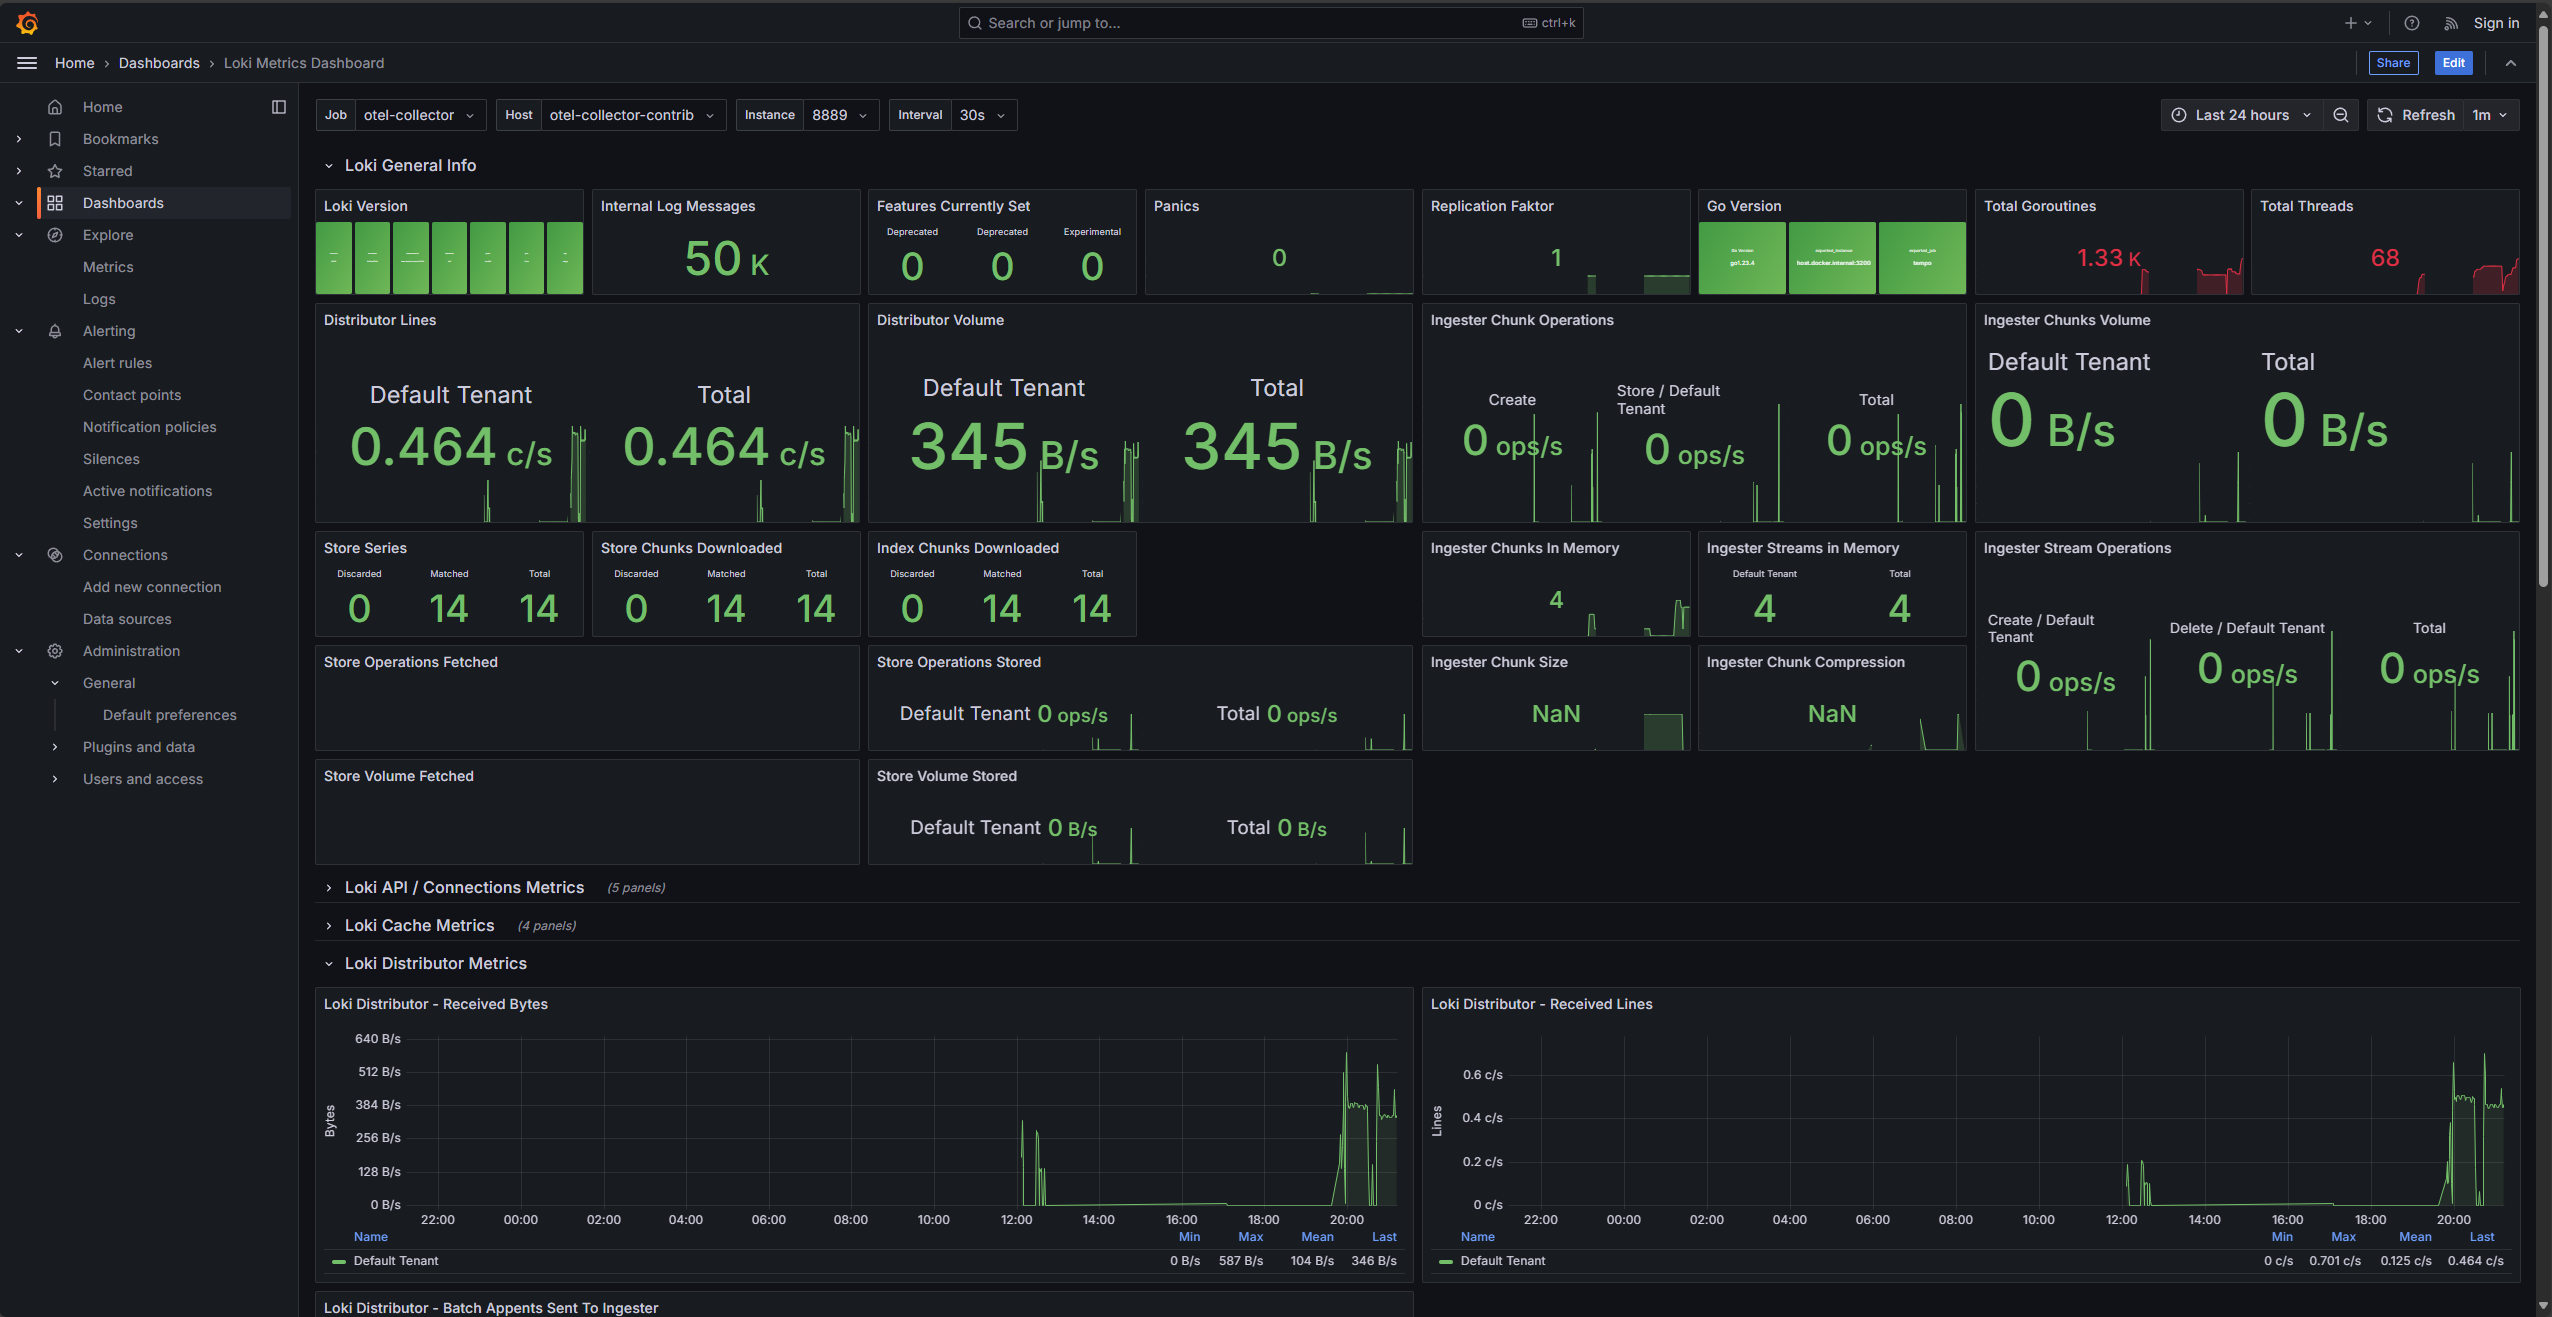Open Add new connection menu item
The height and width of the screenshot is (1317, 2552).
(152, 587)
